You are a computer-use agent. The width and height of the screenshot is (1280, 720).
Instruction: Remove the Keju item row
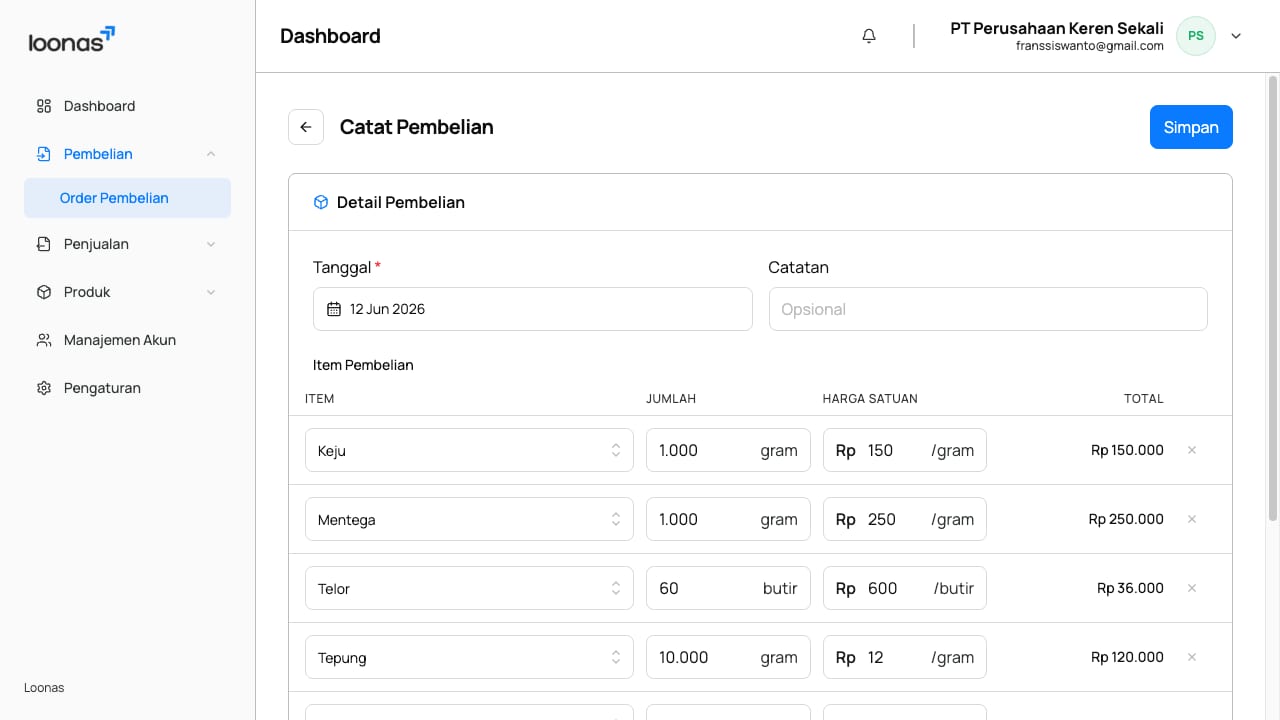pyautogui.click(x=1192, y=450)
